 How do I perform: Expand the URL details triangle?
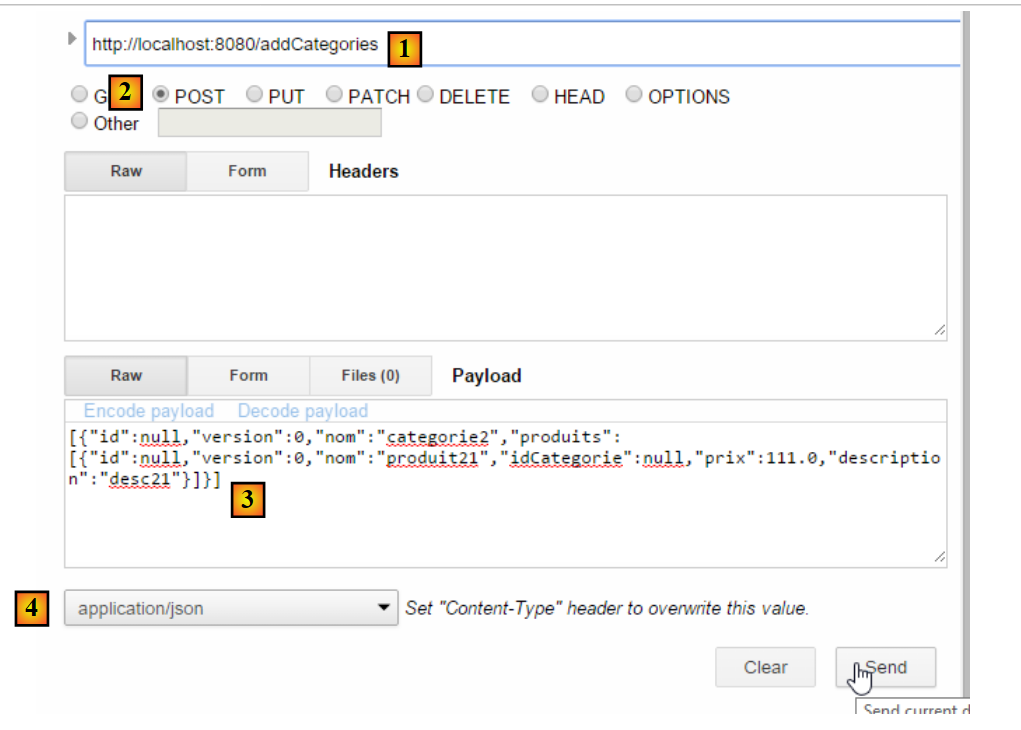point(71,39)
